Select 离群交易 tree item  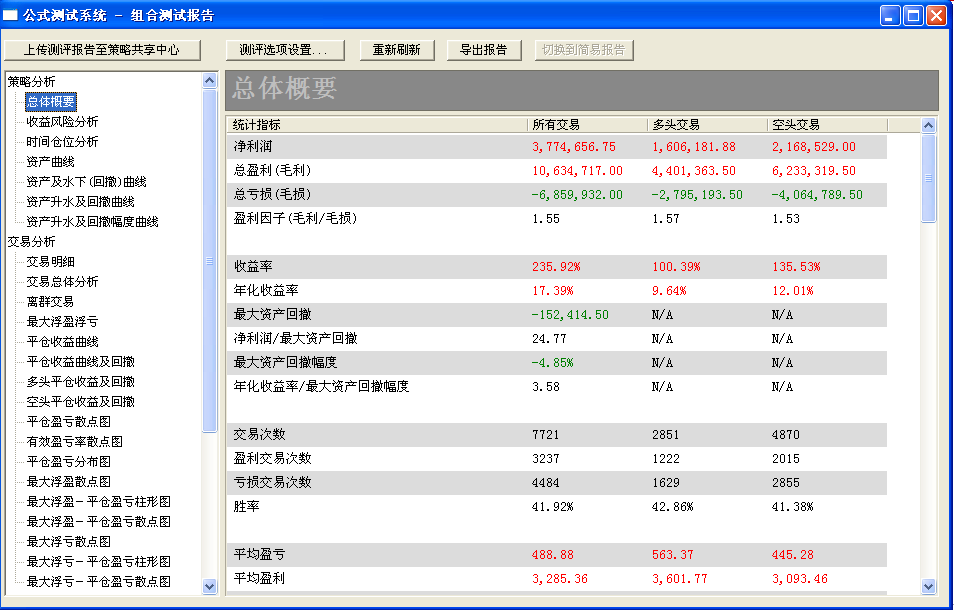(50, 302)
